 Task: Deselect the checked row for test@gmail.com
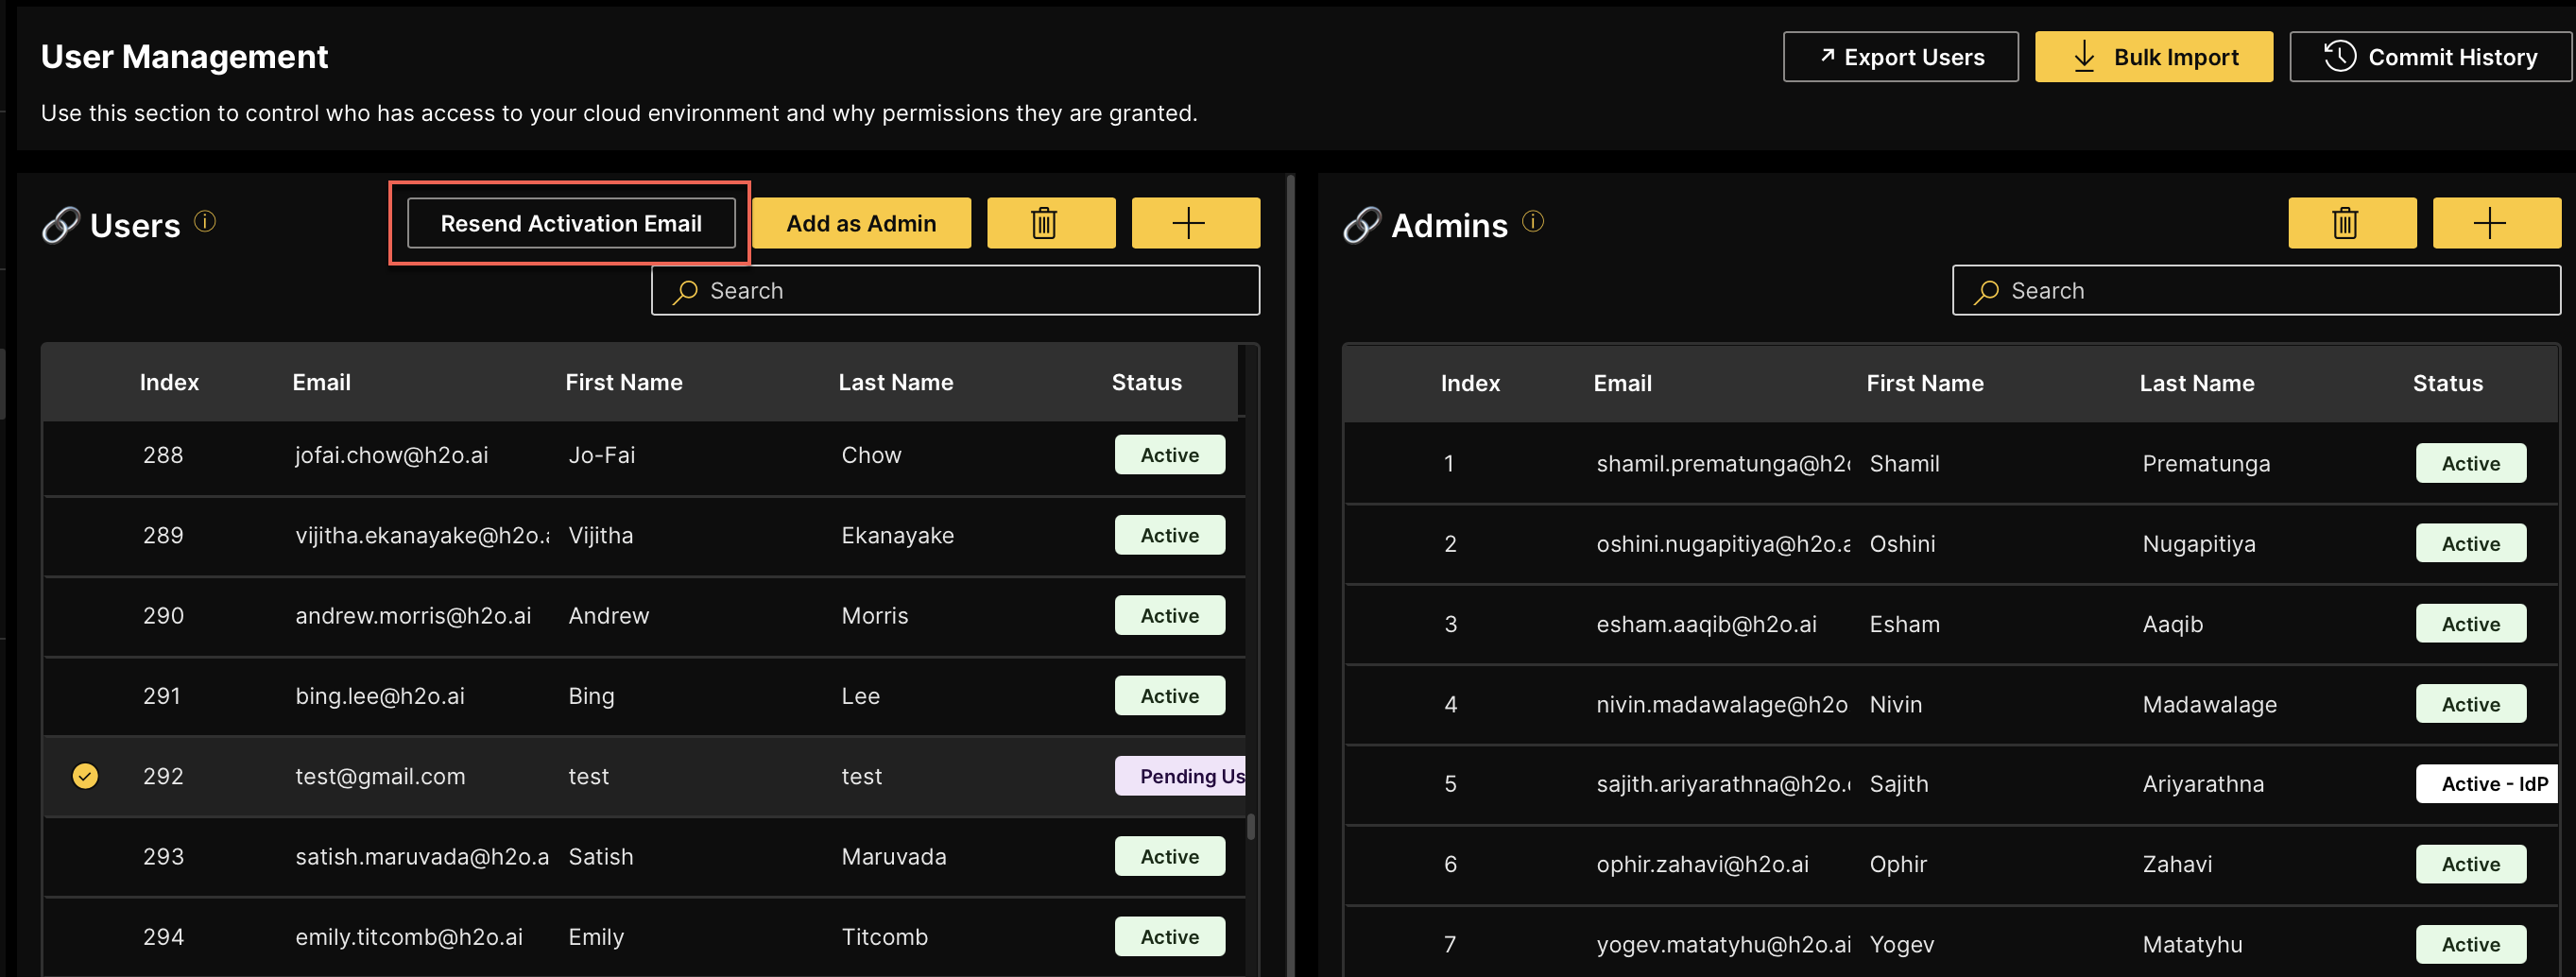point(85,776)
